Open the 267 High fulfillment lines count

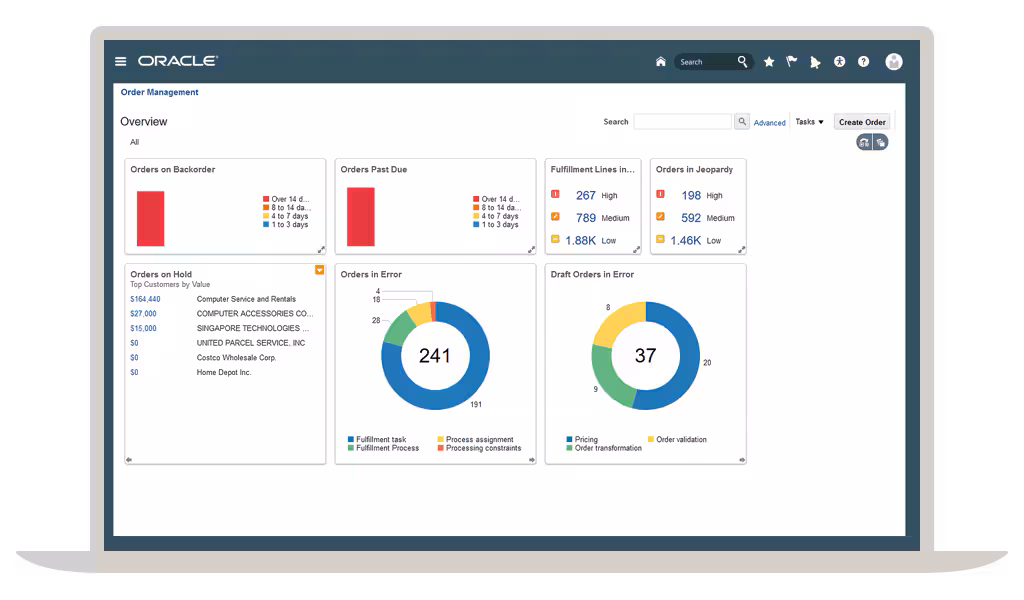(x=585, y=195)
